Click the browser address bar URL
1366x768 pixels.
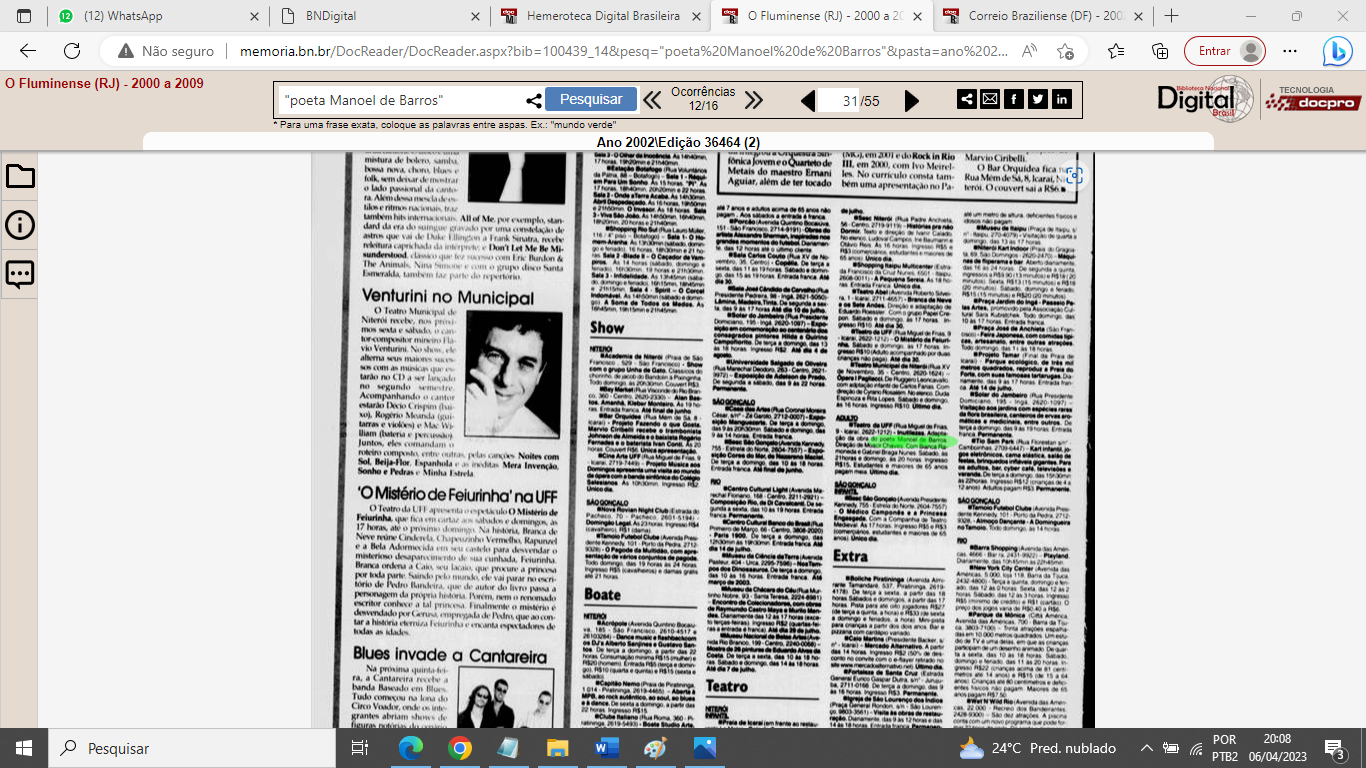click(624, 51)
